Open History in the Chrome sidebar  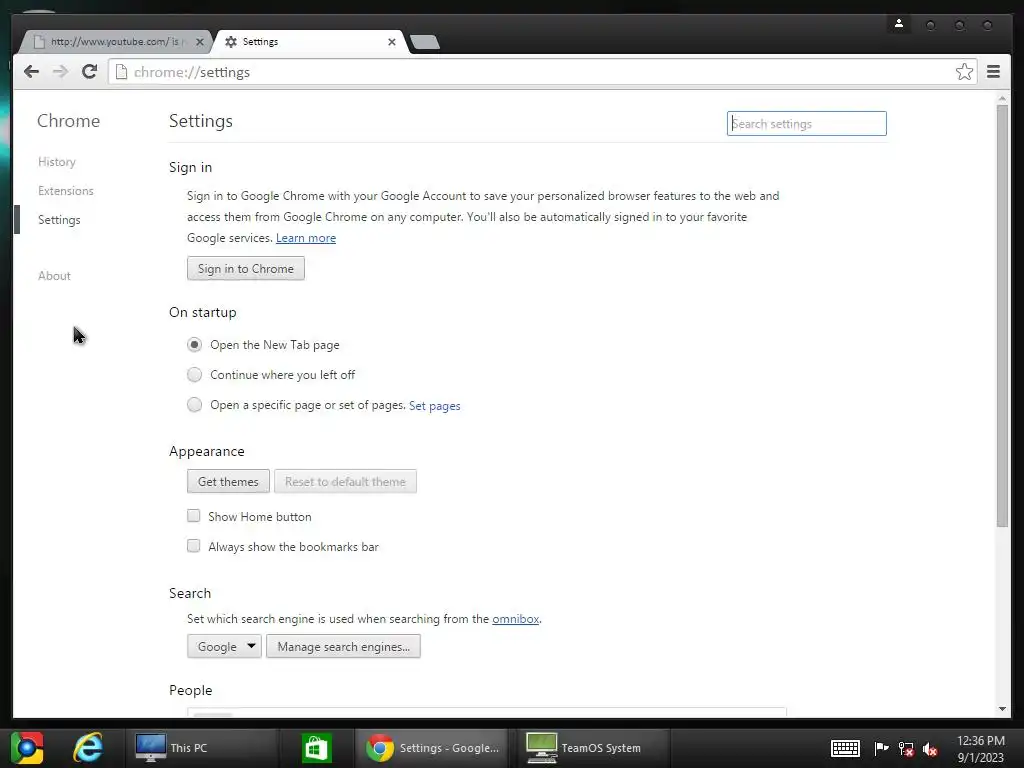tap(57, 162)
